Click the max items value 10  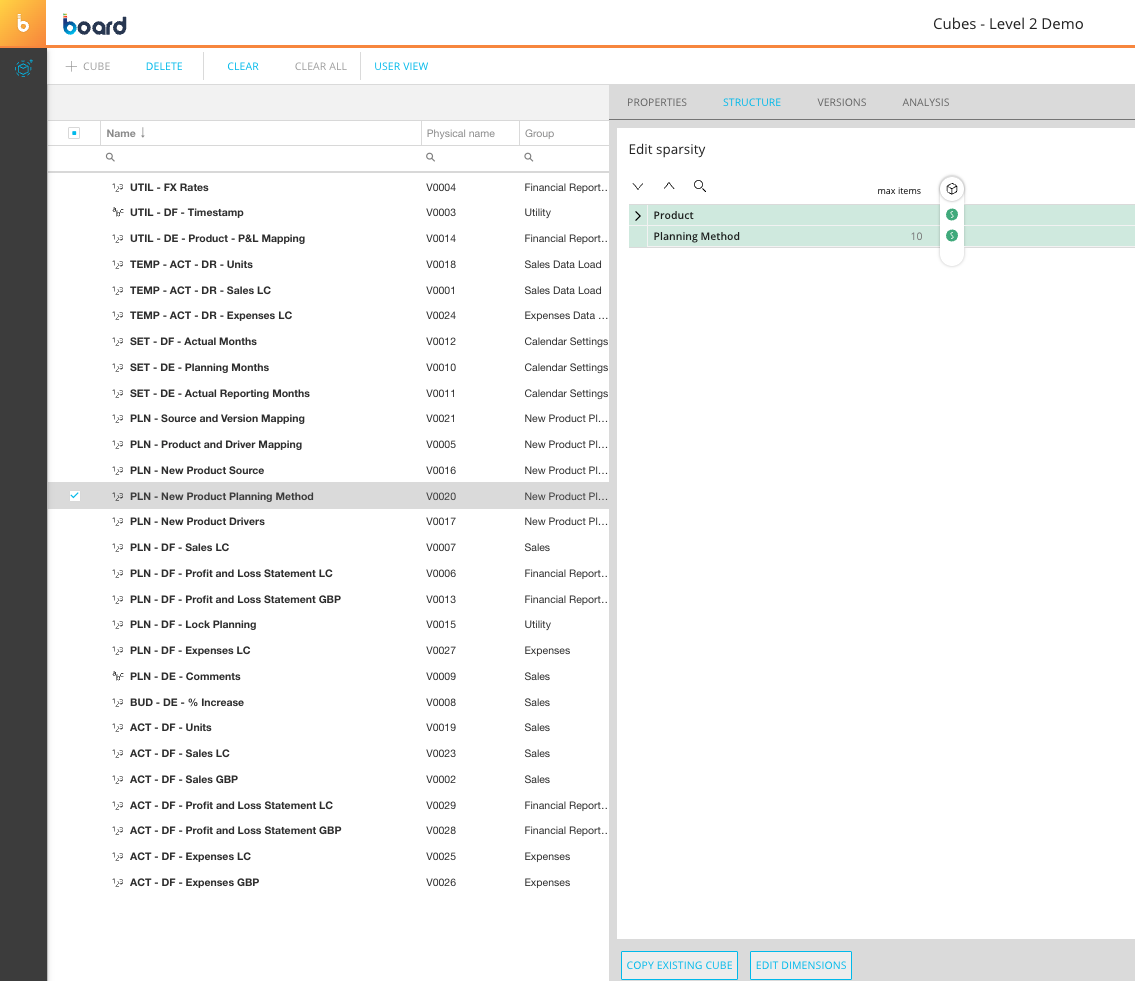point(916,236)
